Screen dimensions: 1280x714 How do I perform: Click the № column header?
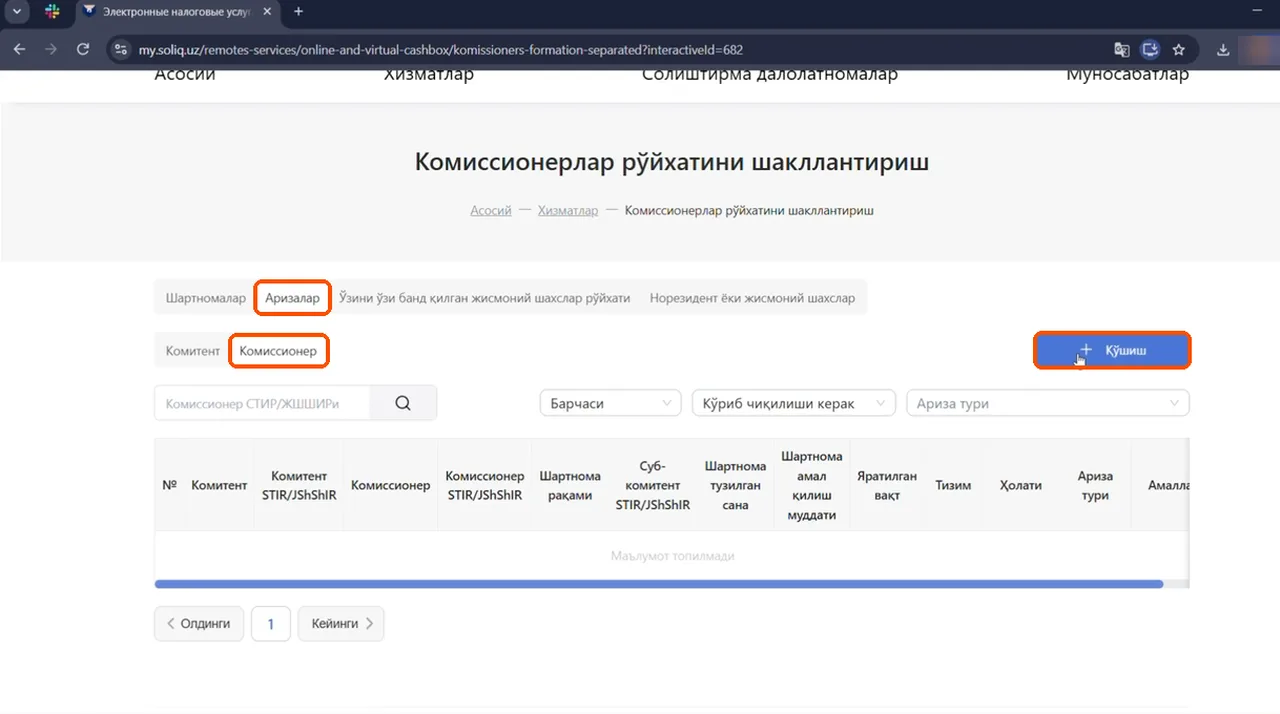click(x=170, y=485)
